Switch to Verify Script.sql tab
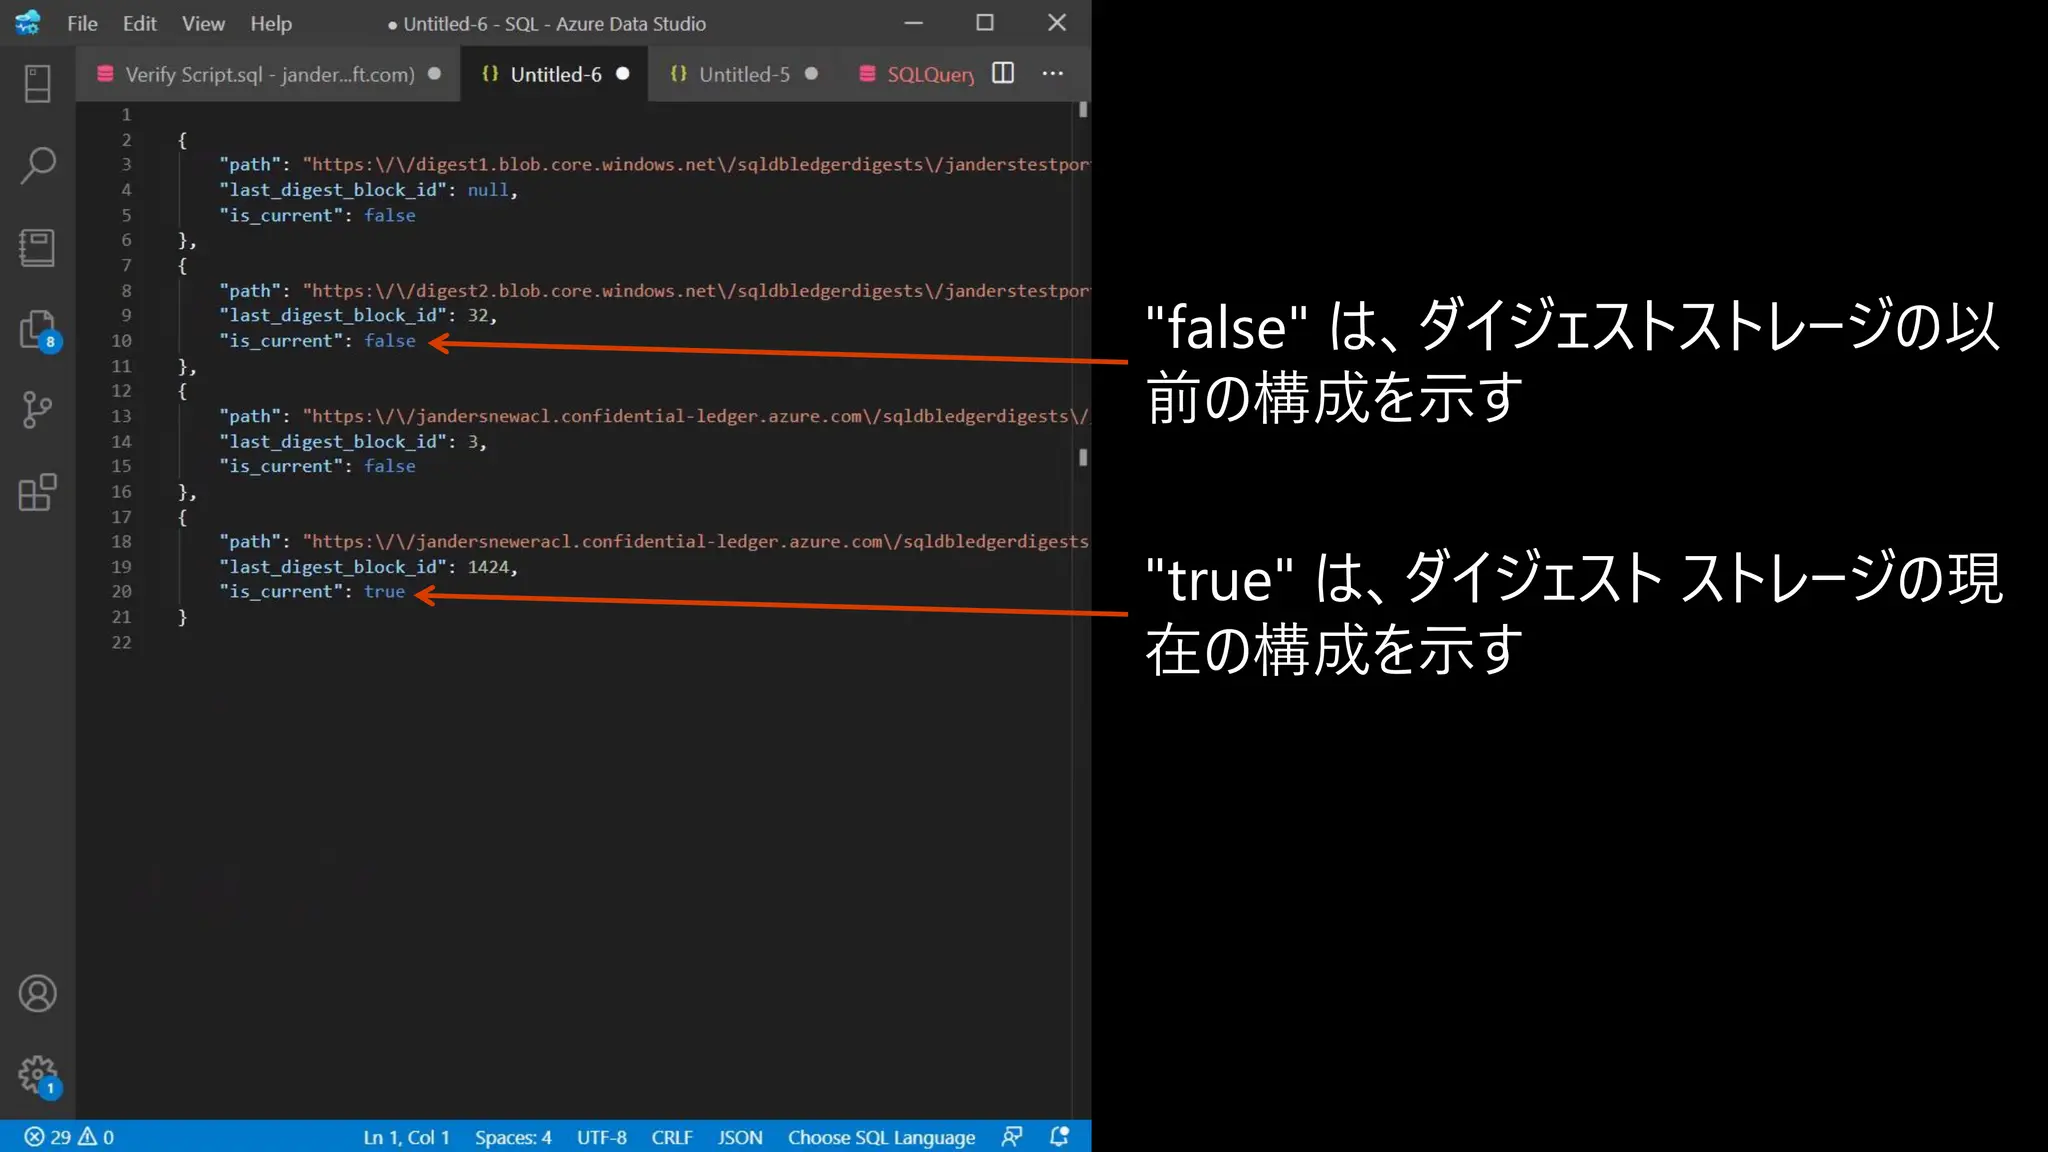Screen dimensions: 2048x1152 point(268,74)
